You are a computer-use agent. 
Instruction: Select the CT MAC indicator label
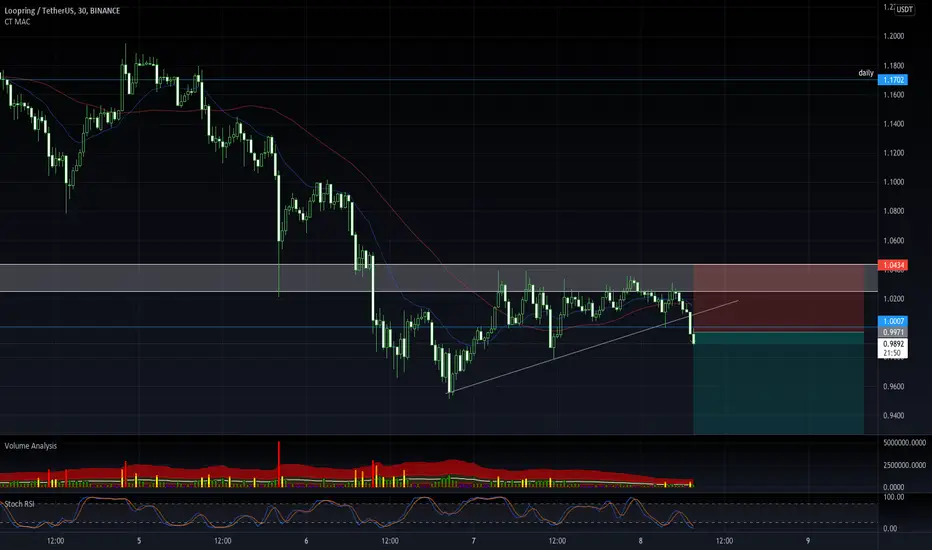click(x=17, y=22)
